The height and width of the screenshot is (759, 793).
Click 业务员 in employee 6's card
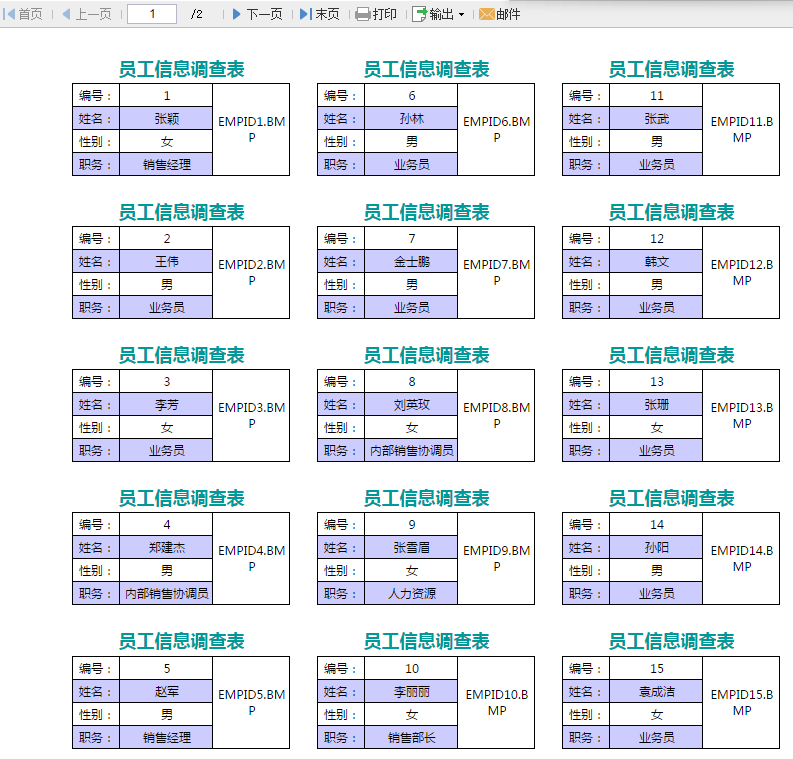coord(411,164)
